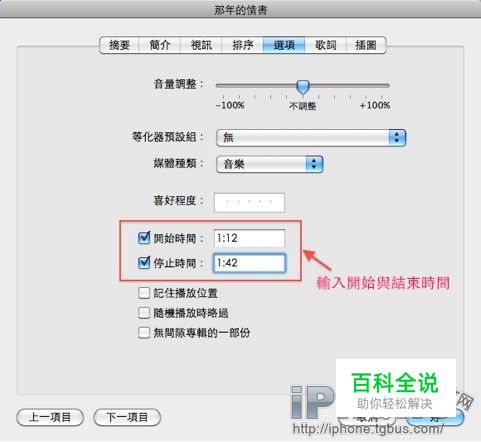Switch to the 插圖 tab
Image resolution: width=481 pixels, height=442 pixels.
click(x=366, y=45)
